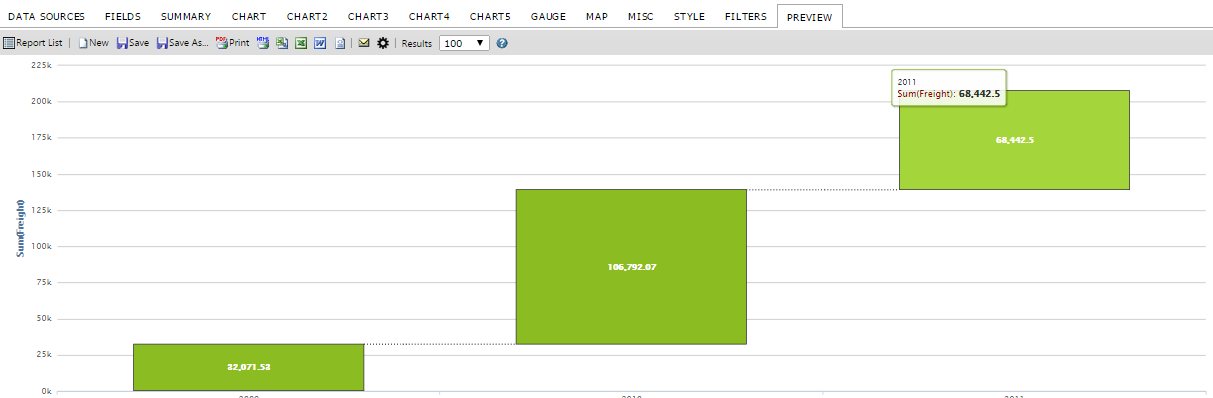This screenshot has width=1213, height=398.
Task: Export to Word document icon
Action: (320, 44)
